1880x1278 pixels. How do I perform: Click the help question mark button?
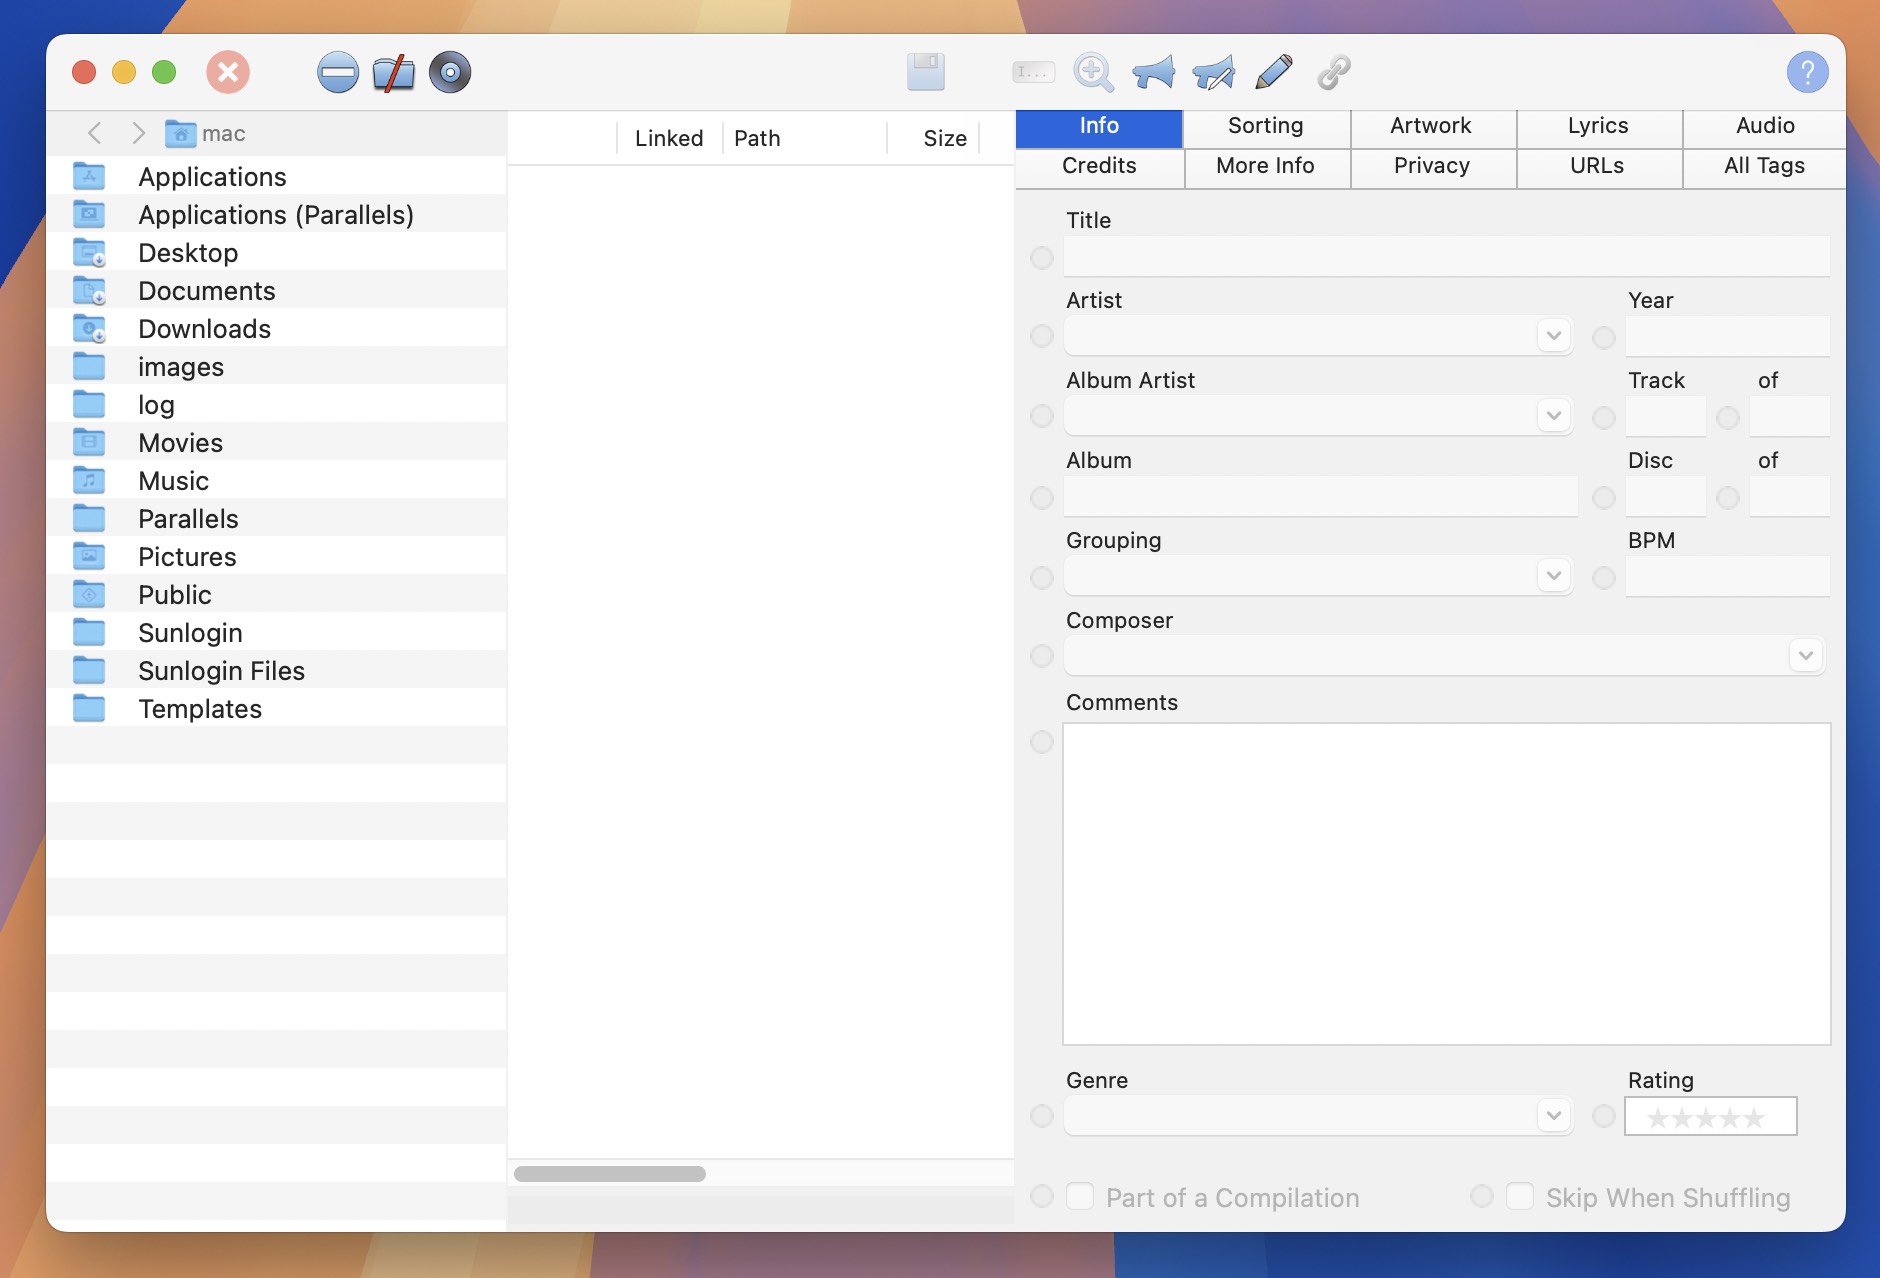1808,71
